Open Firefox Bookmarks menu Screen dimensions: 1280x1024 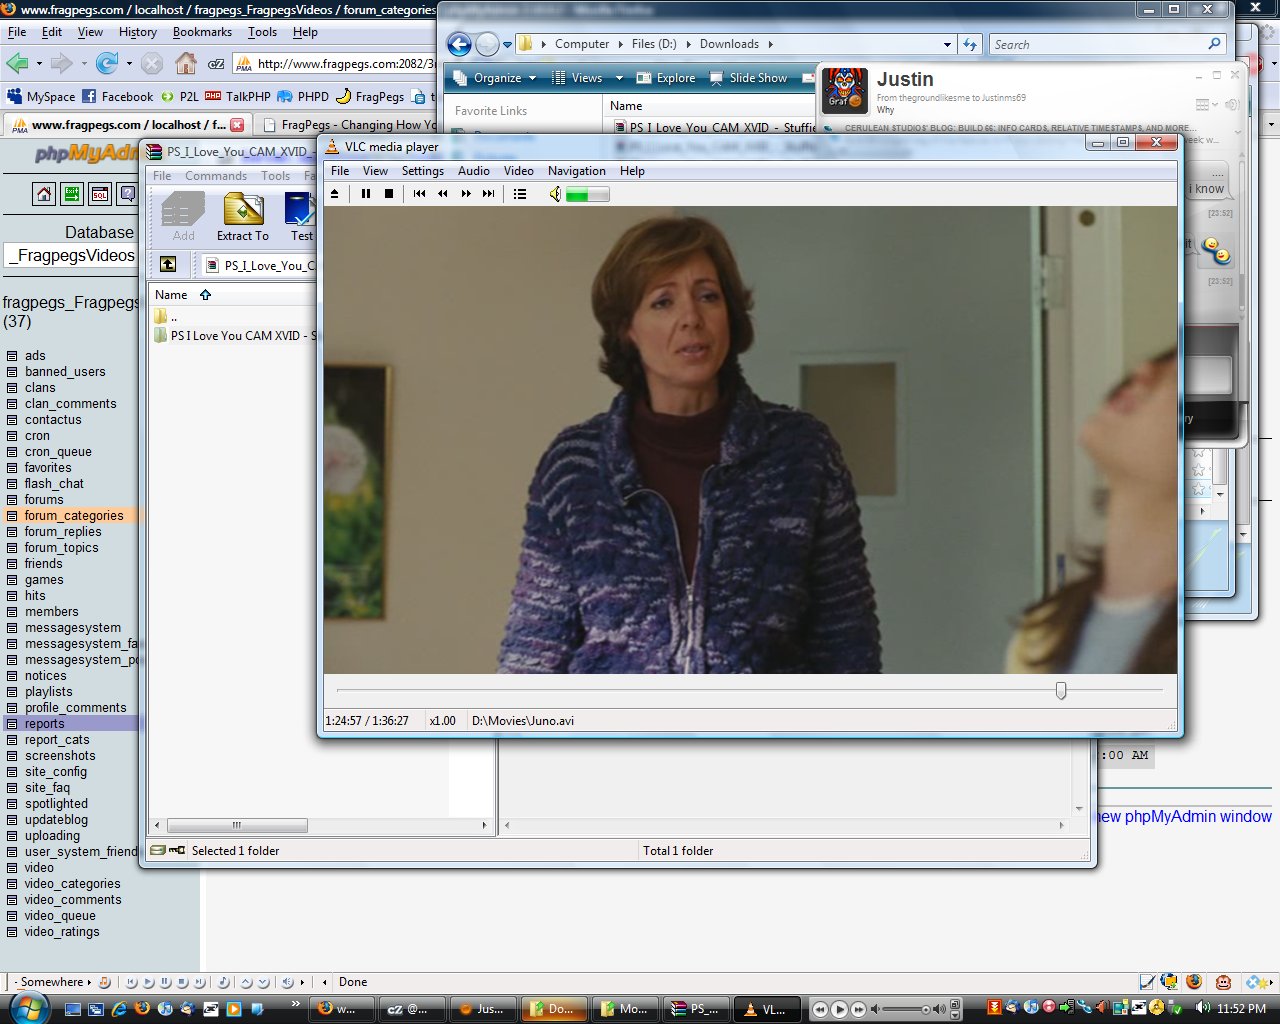202,32
